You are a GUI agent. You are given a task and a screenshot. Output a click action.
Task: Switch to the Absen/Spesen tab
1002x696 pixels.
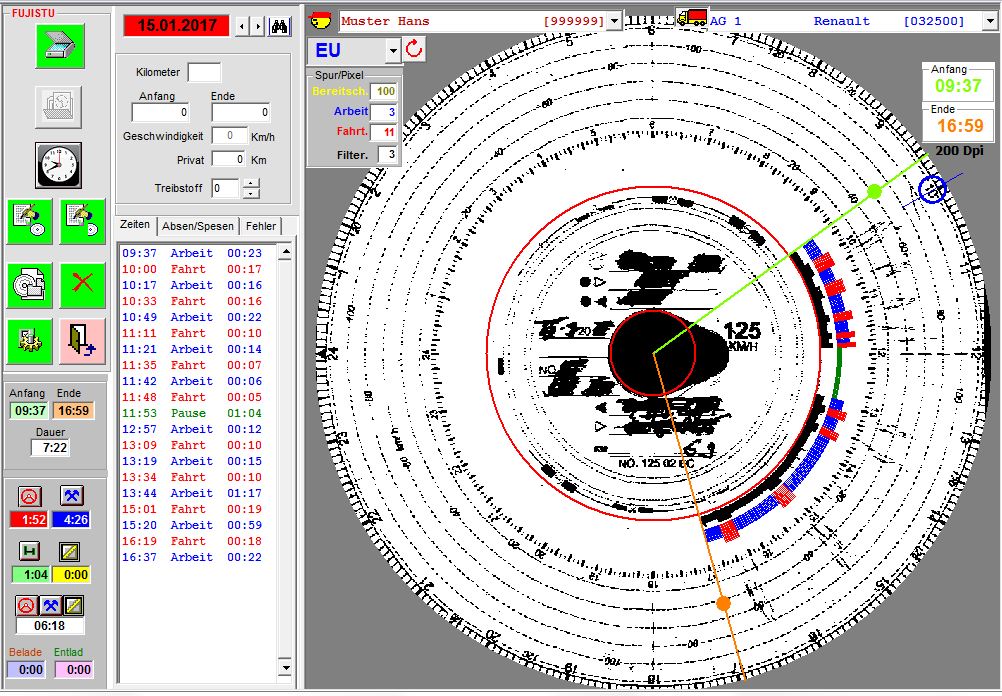pyautogui.click(x=198, y=226)
